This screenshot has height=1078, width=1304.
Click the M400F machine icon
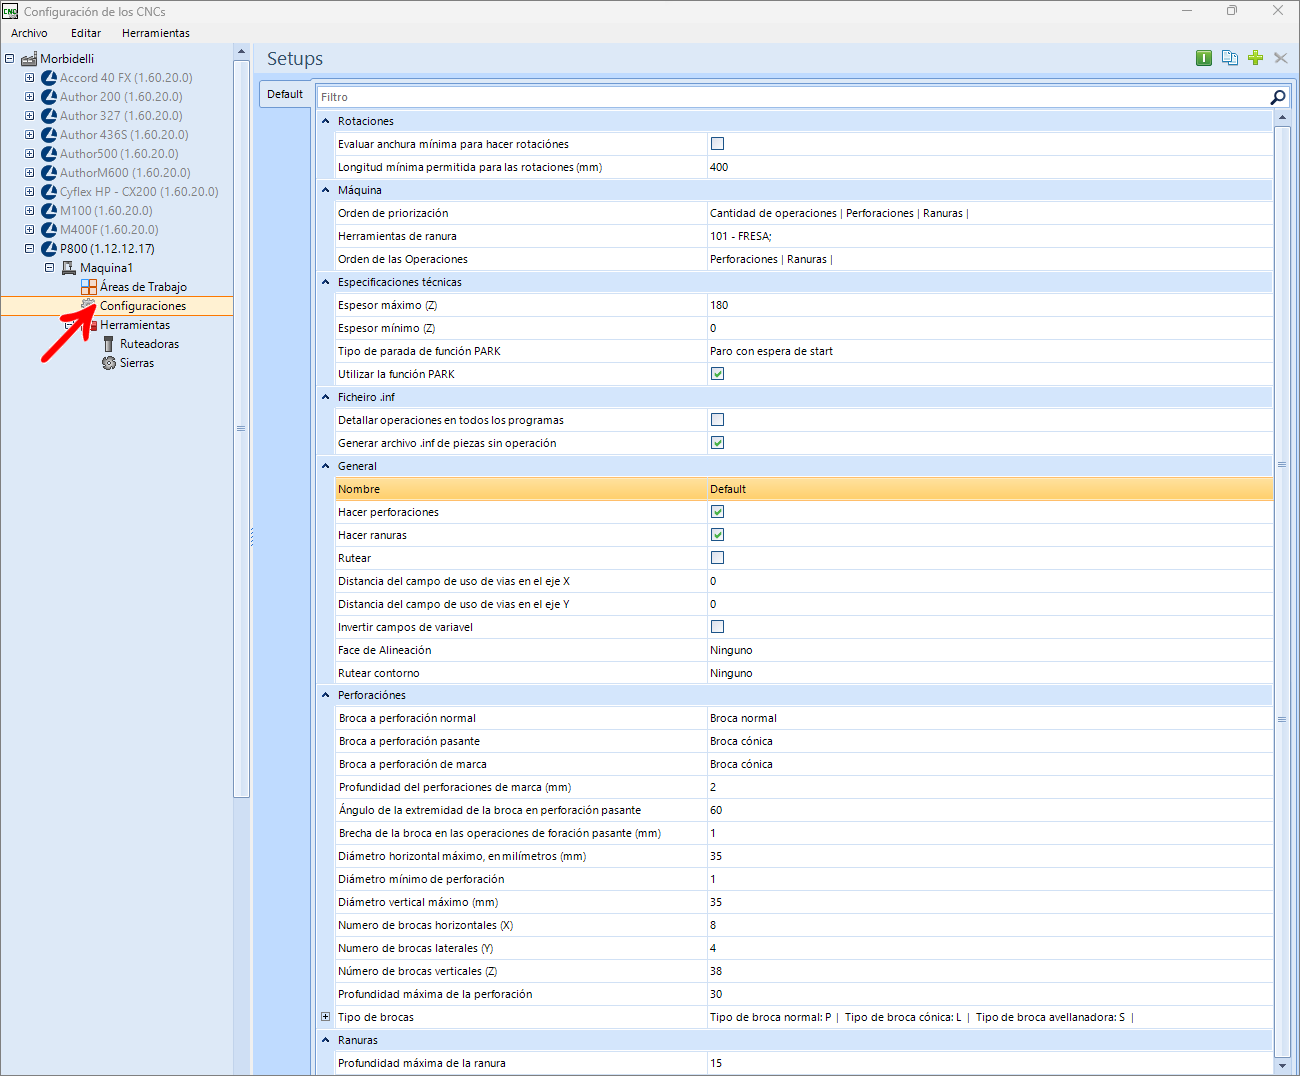49,230
